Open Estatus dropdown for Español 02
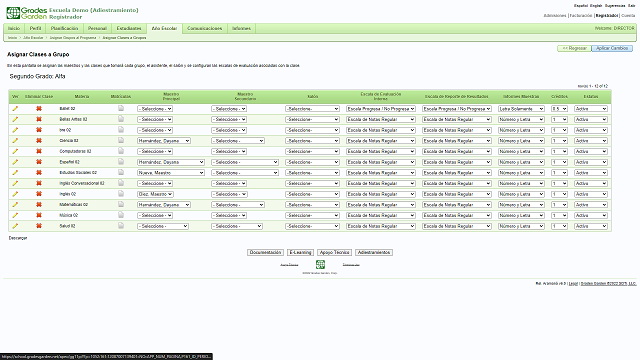The height and width of the screenshot is (360, 640). 591,162
